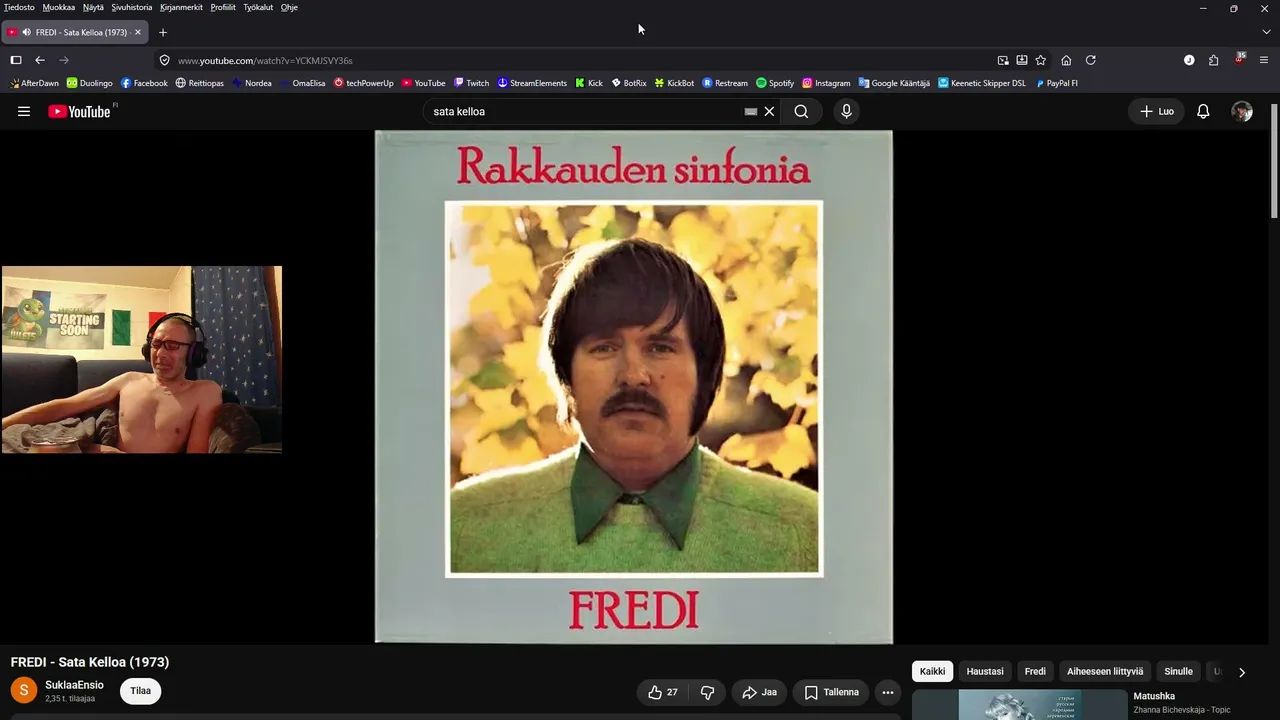Open the Työkalut menu

point(258,7)
